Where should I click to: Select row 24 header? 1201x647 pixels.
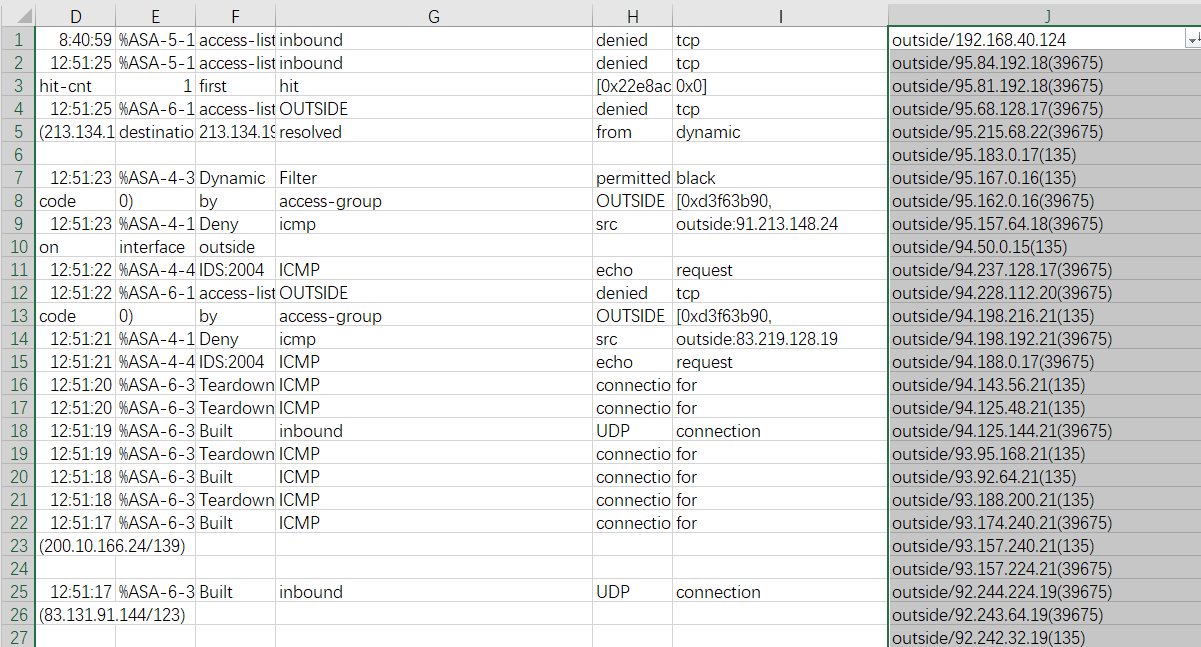pos(17,569)
